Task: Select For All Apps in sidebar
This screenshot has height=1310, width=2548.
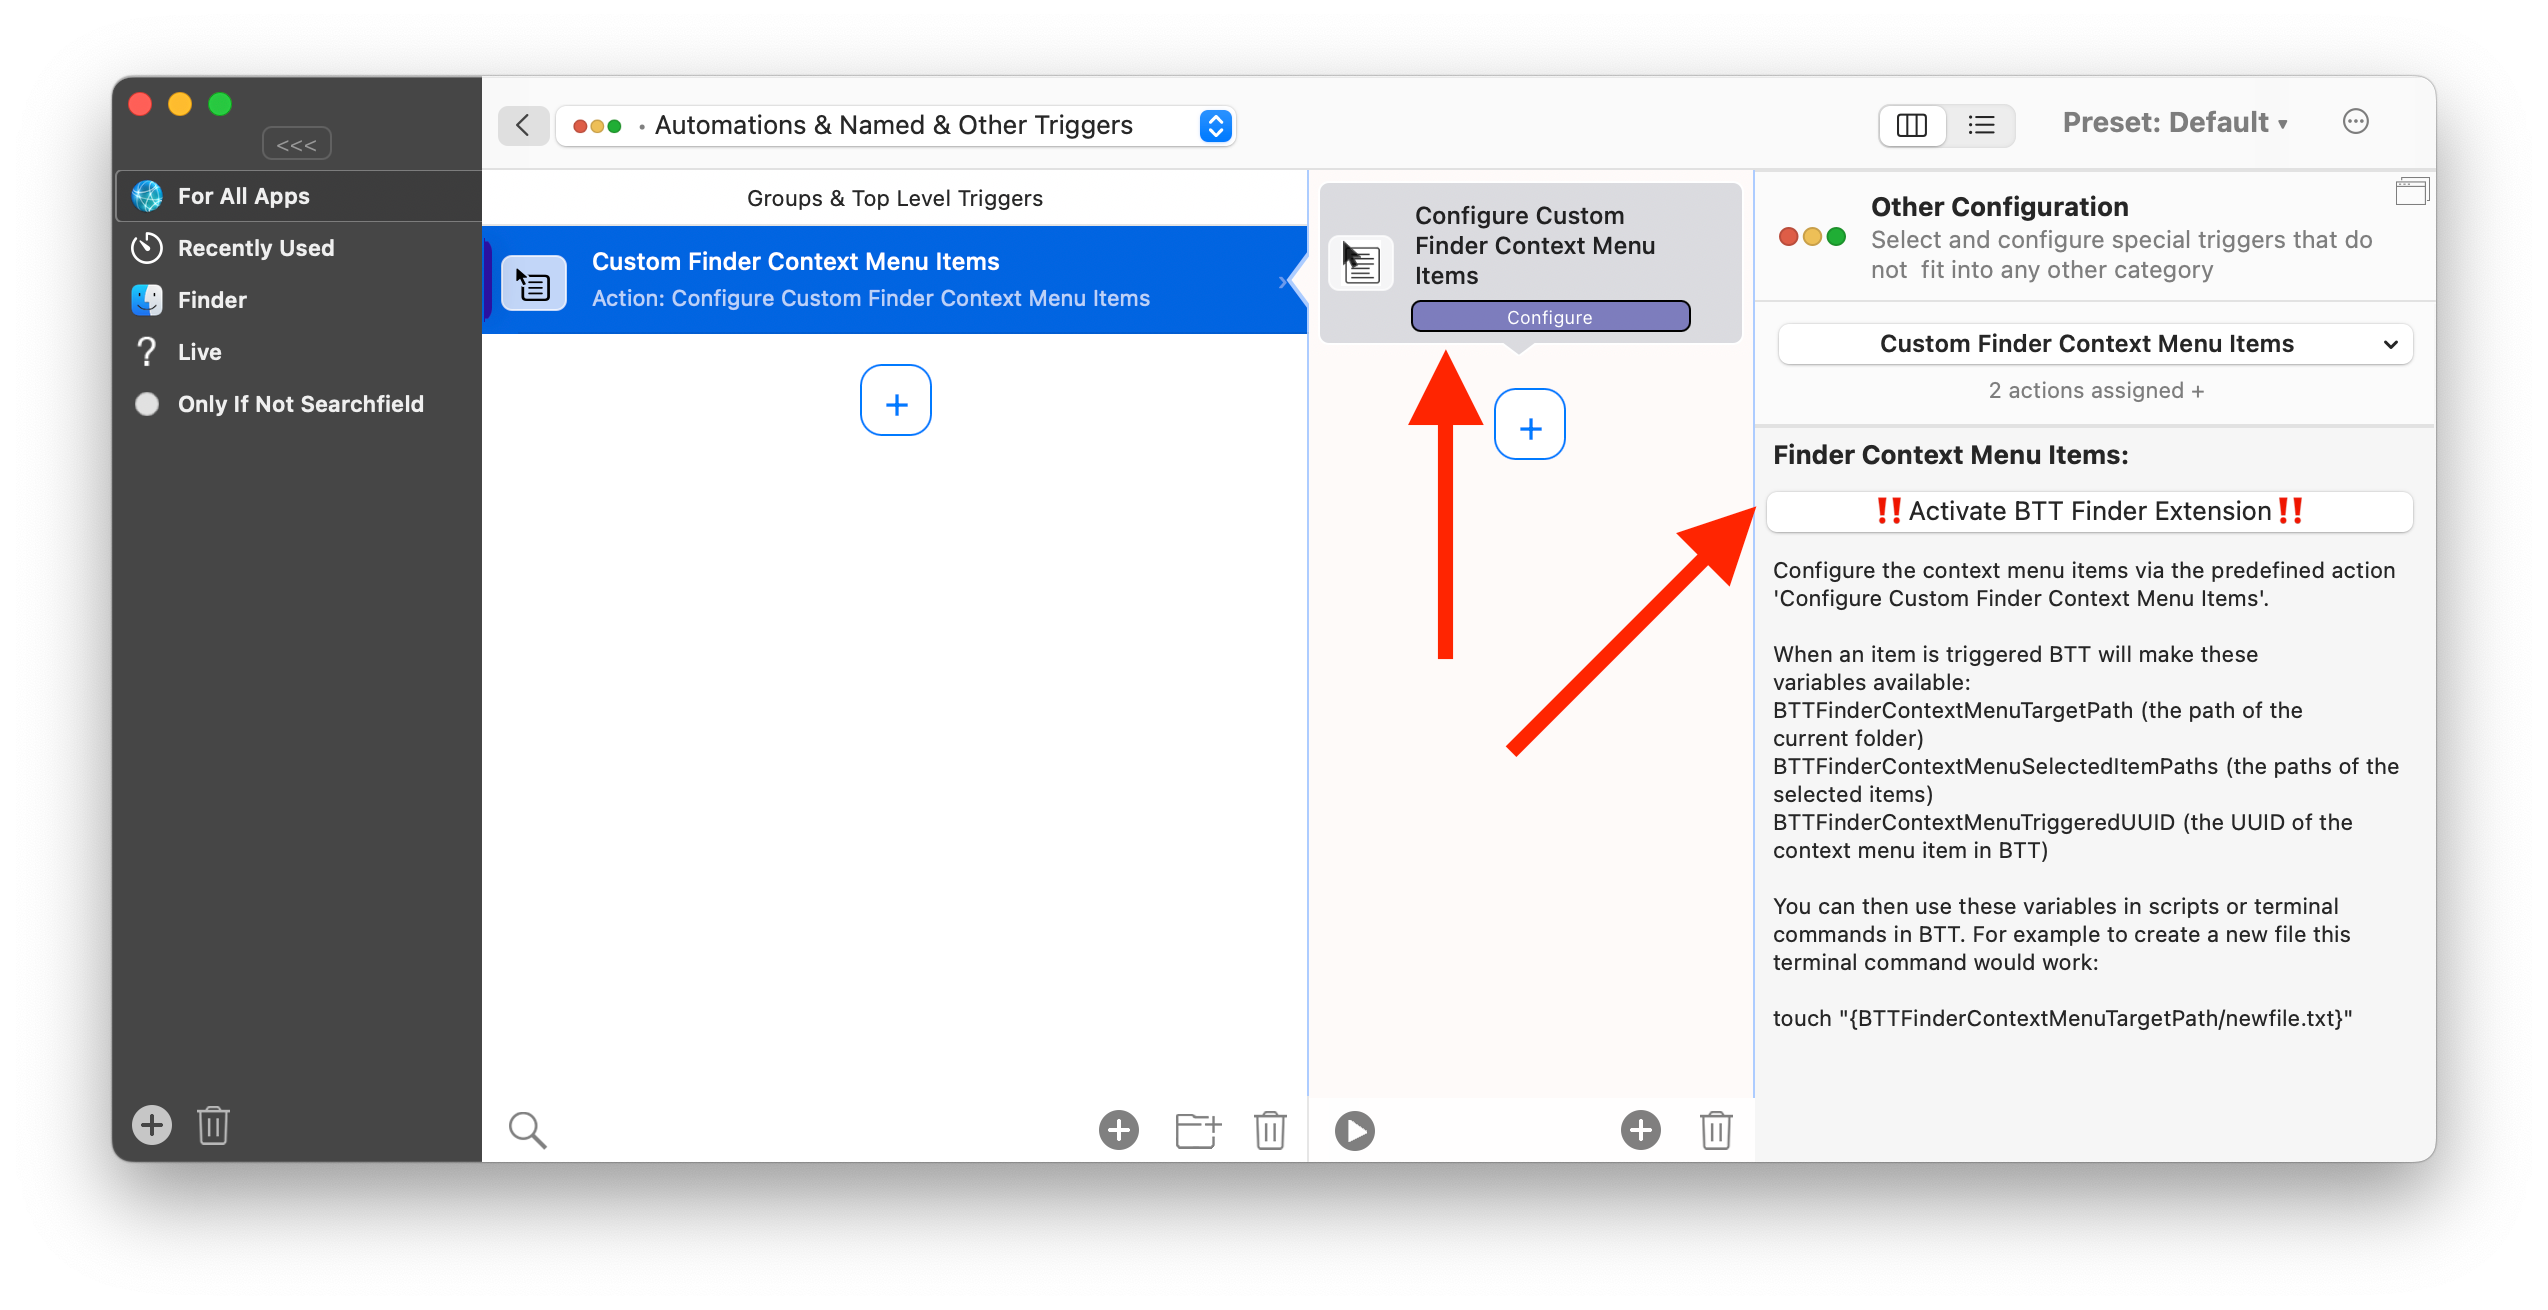Action: pyautogui.click(x=298, y=196)
